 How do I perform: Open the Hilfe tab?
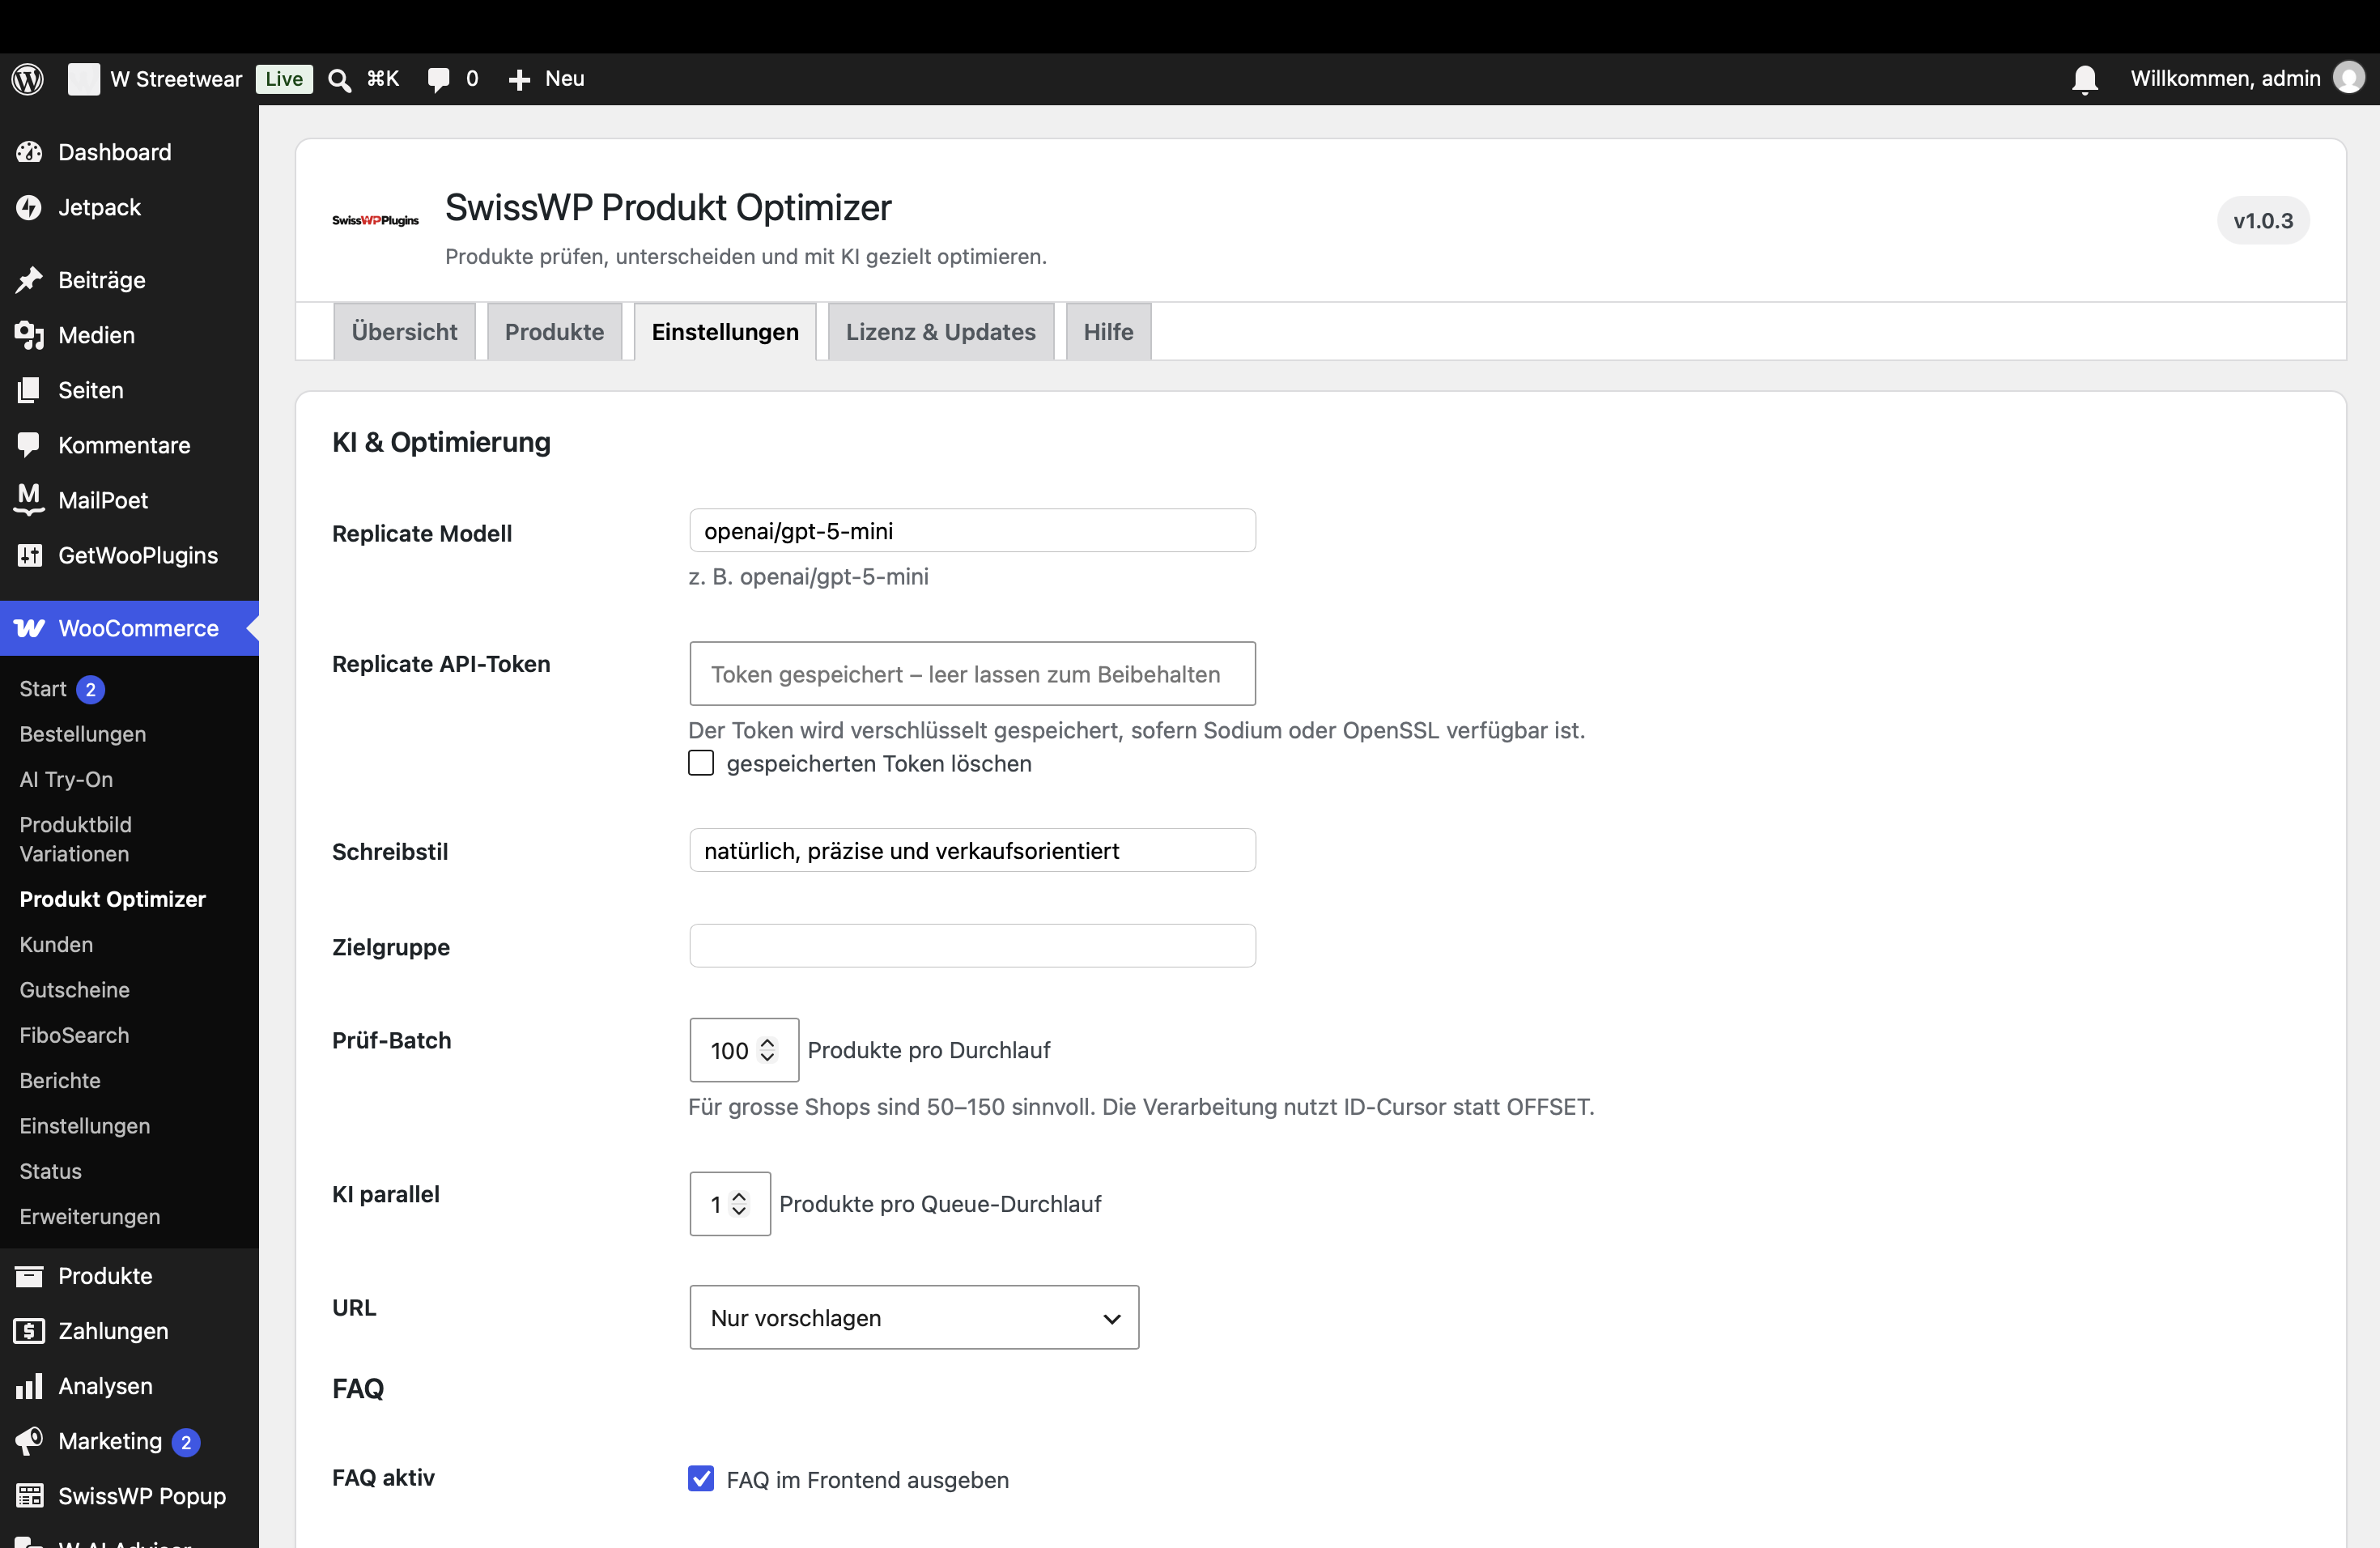[x=1108, y=332]
